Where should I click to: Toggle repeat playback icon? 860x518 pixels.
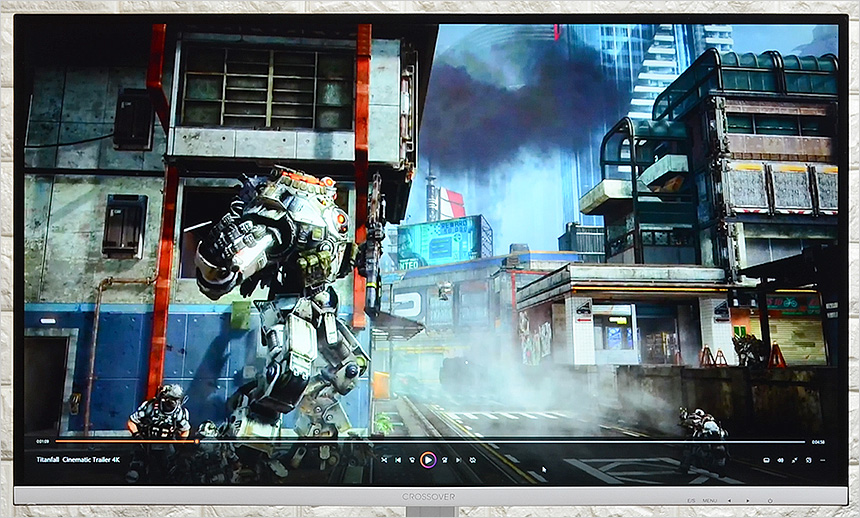(x=473, y=460)
